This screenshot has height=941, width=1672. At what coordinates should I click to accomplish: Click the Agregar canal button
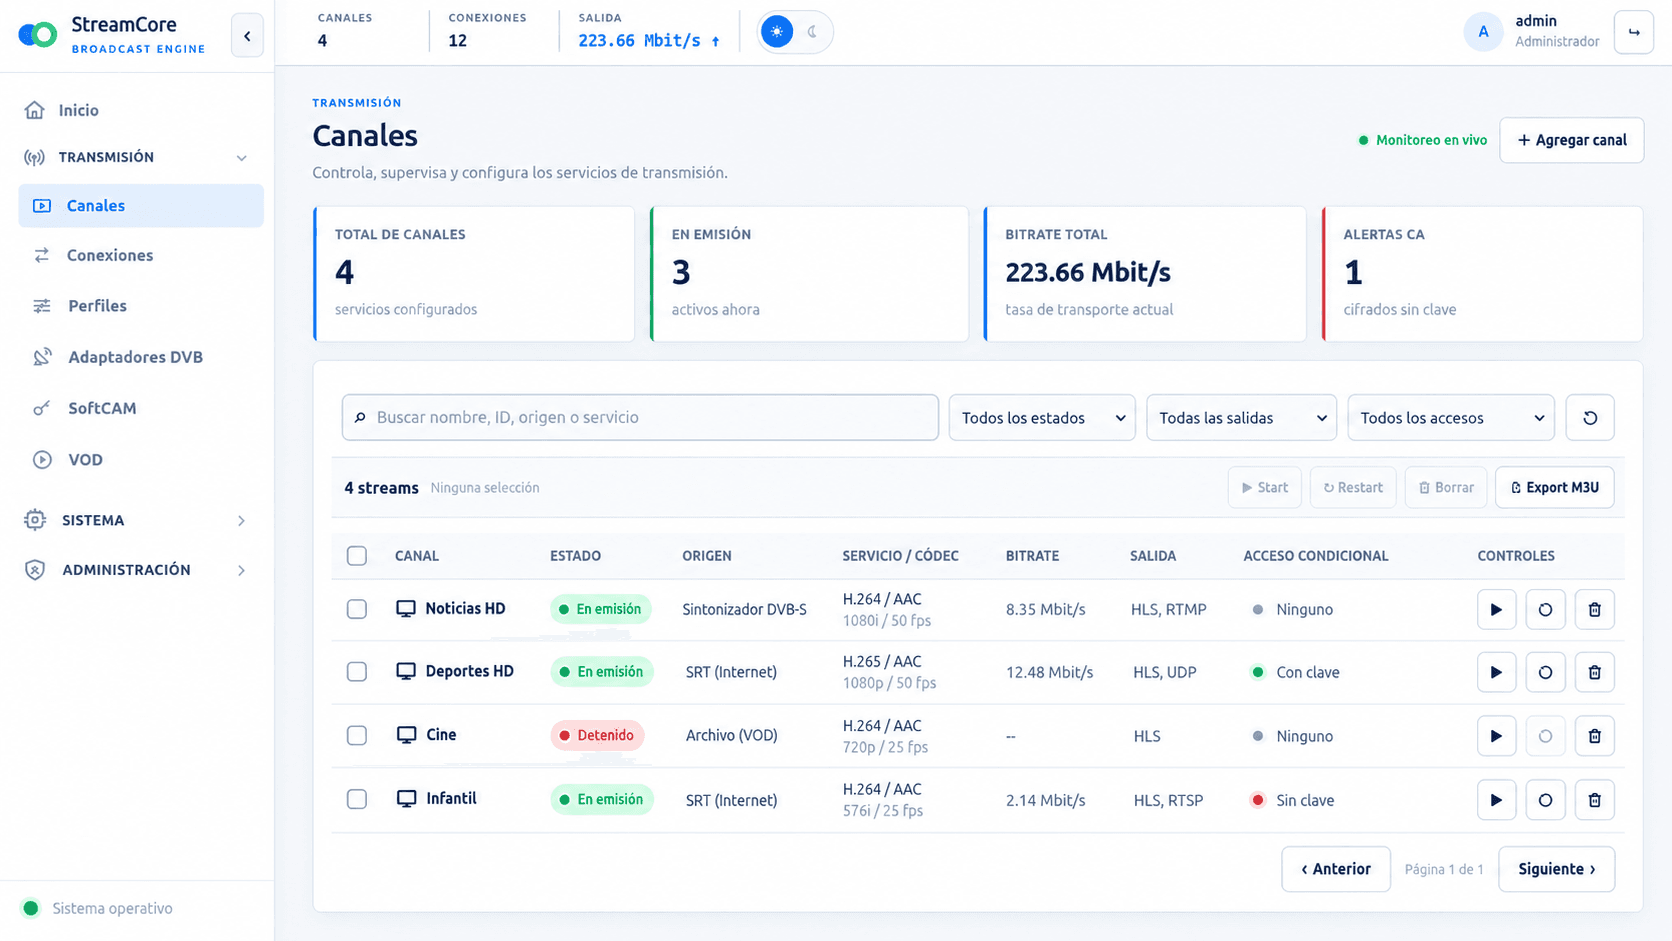1572,140
